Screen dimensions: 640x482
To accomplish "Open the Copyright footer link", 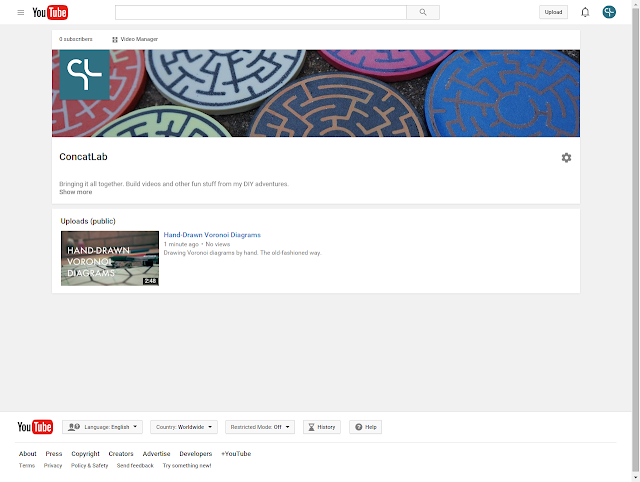I will 85,453.
